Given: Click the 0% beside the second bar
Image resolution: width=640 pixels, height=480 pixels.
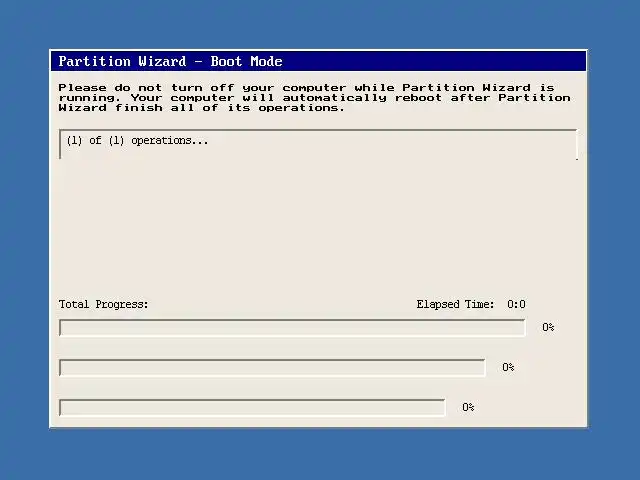Looking at the screenshot, I should [x=508, y=367].
